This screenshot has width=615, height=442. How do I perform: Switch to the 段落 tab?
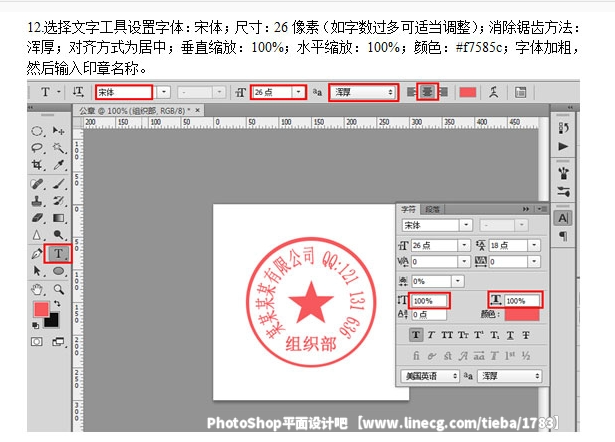[x=433, y=209]
